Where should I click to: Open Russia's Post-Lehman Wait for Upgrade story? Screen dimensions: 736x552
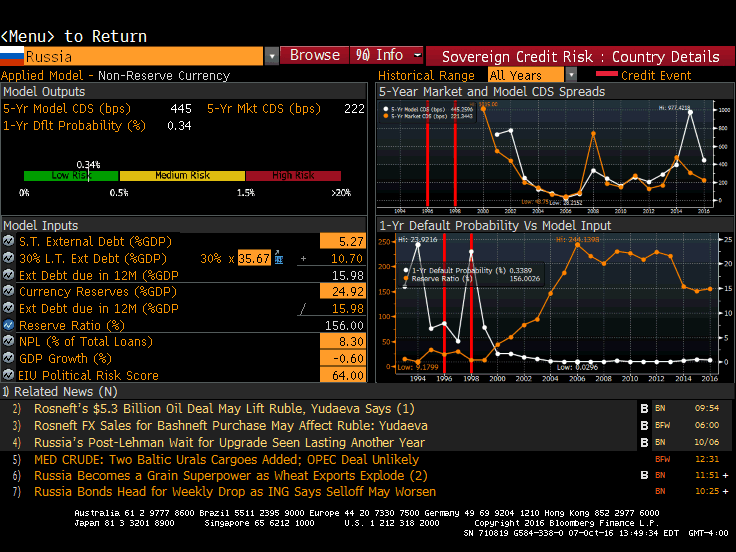point(229,443)
